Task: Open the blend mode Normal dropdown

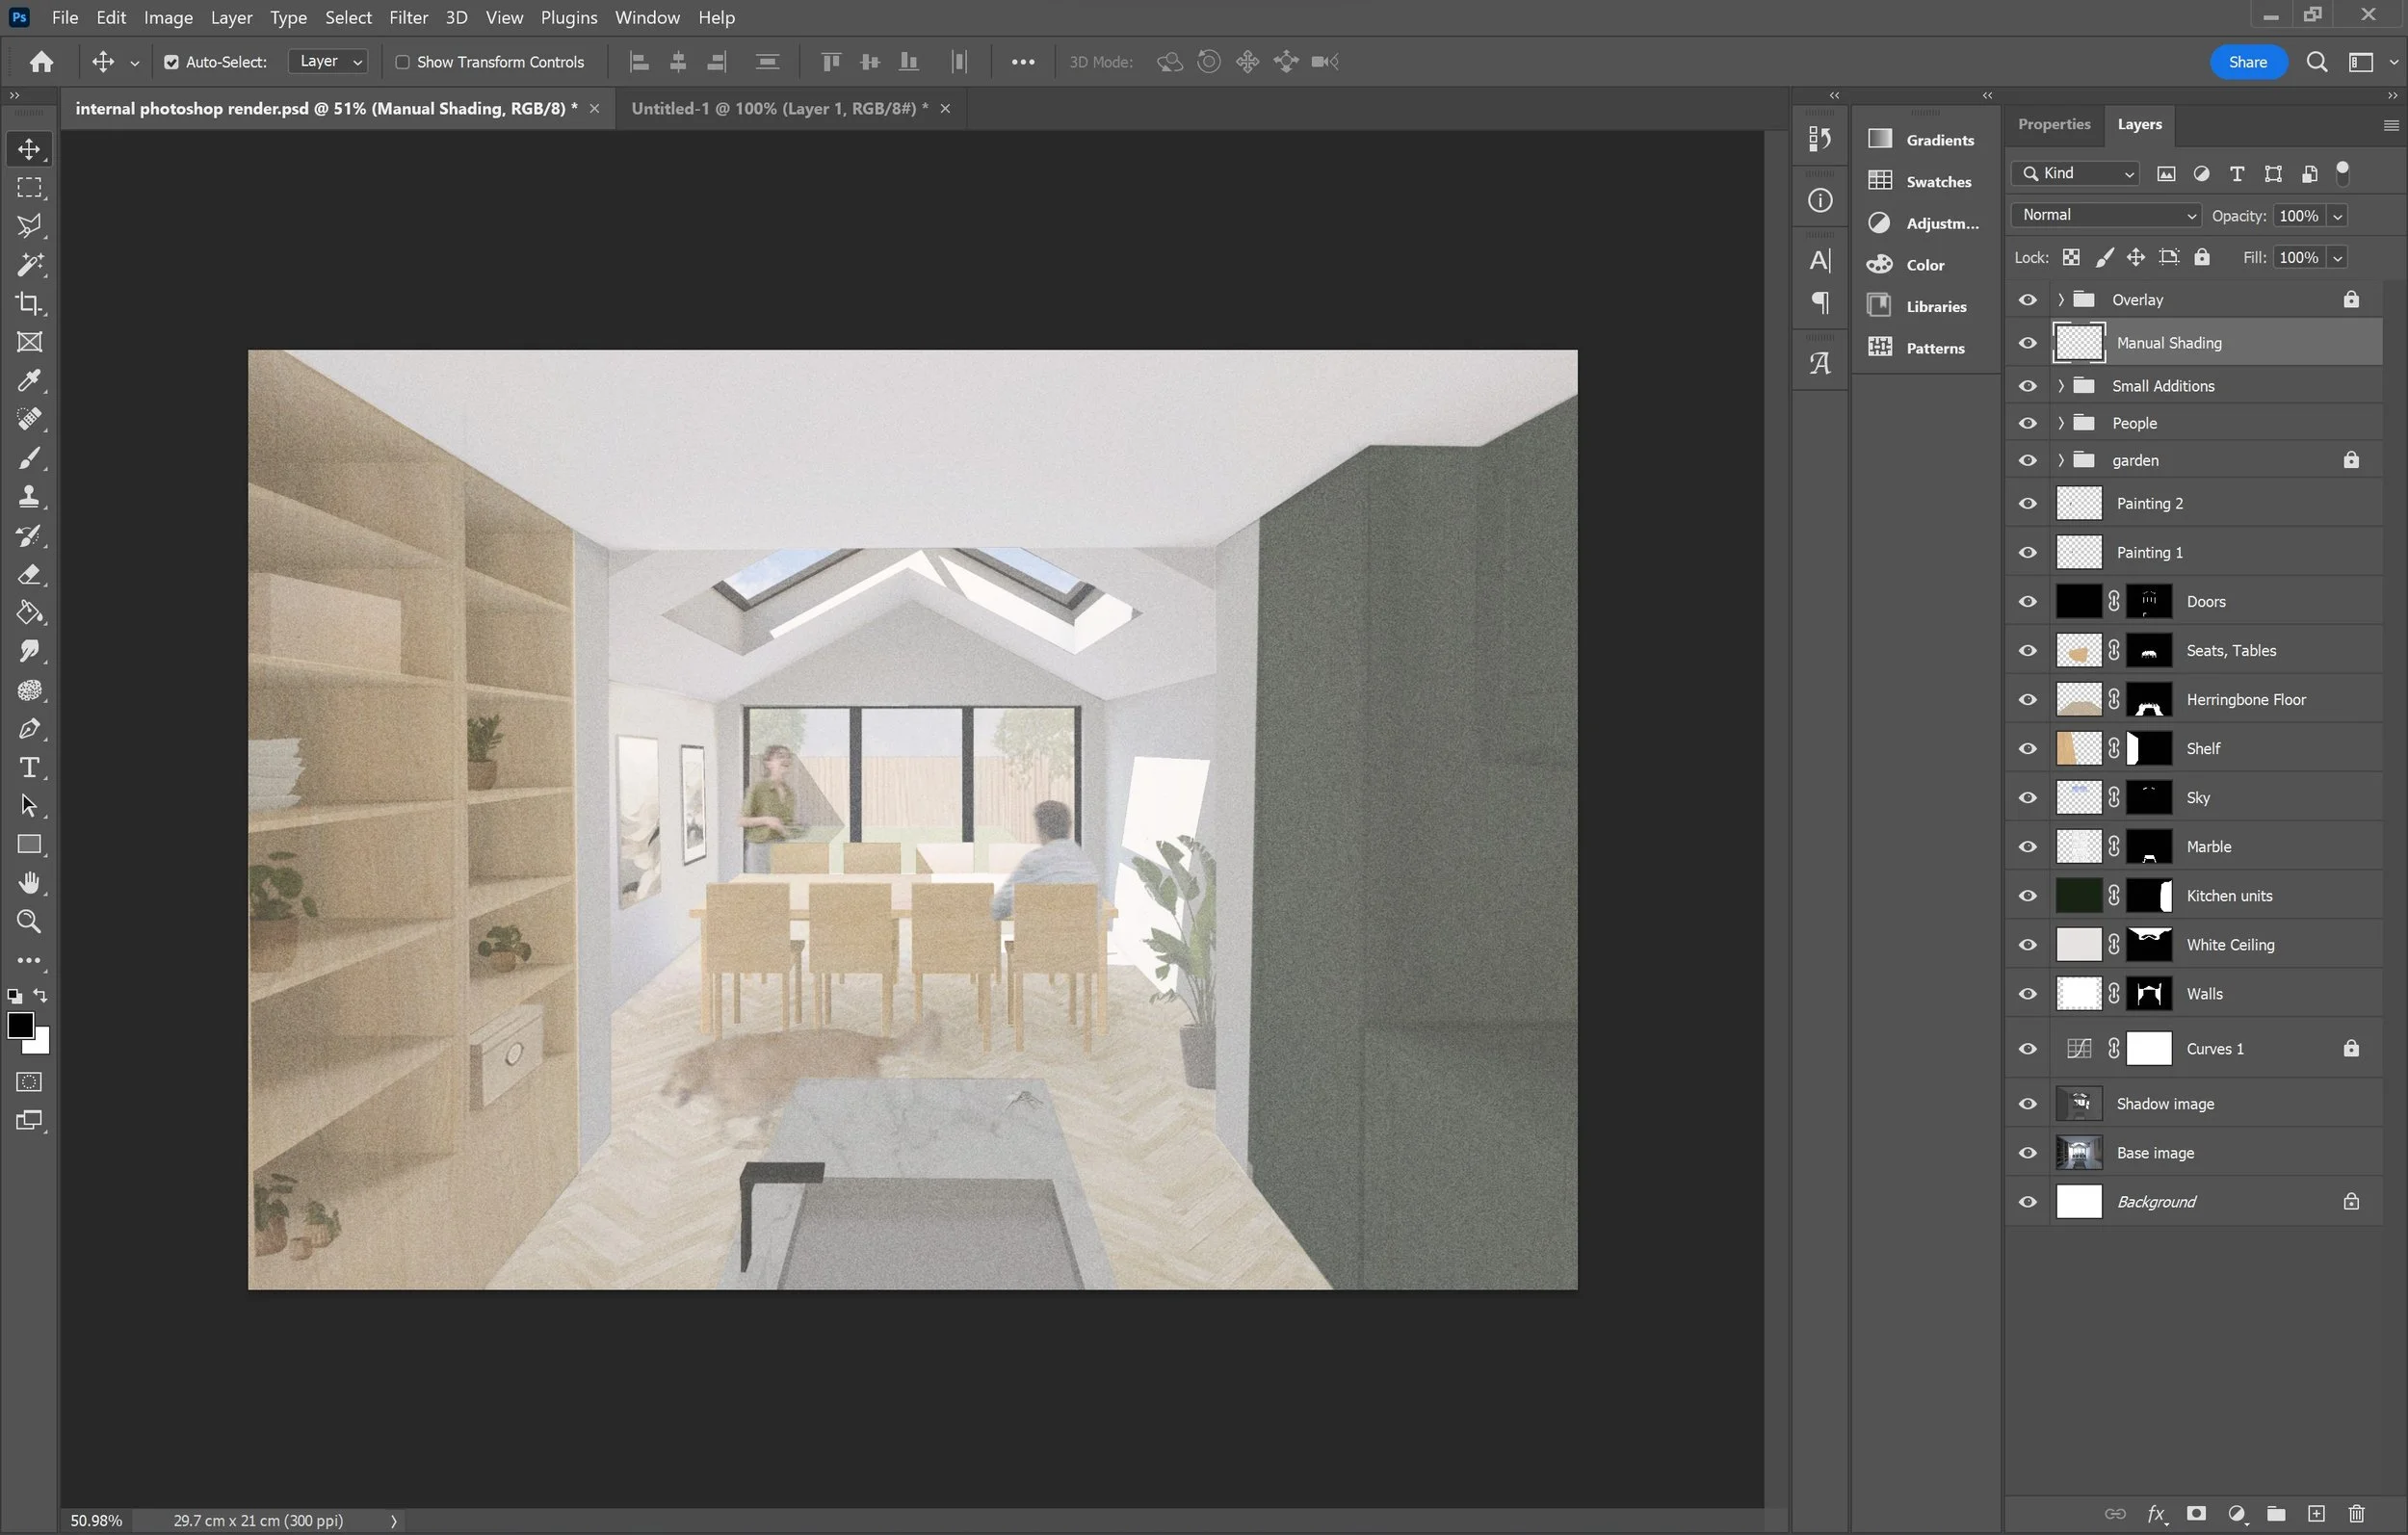Action: pos(2106,216)
